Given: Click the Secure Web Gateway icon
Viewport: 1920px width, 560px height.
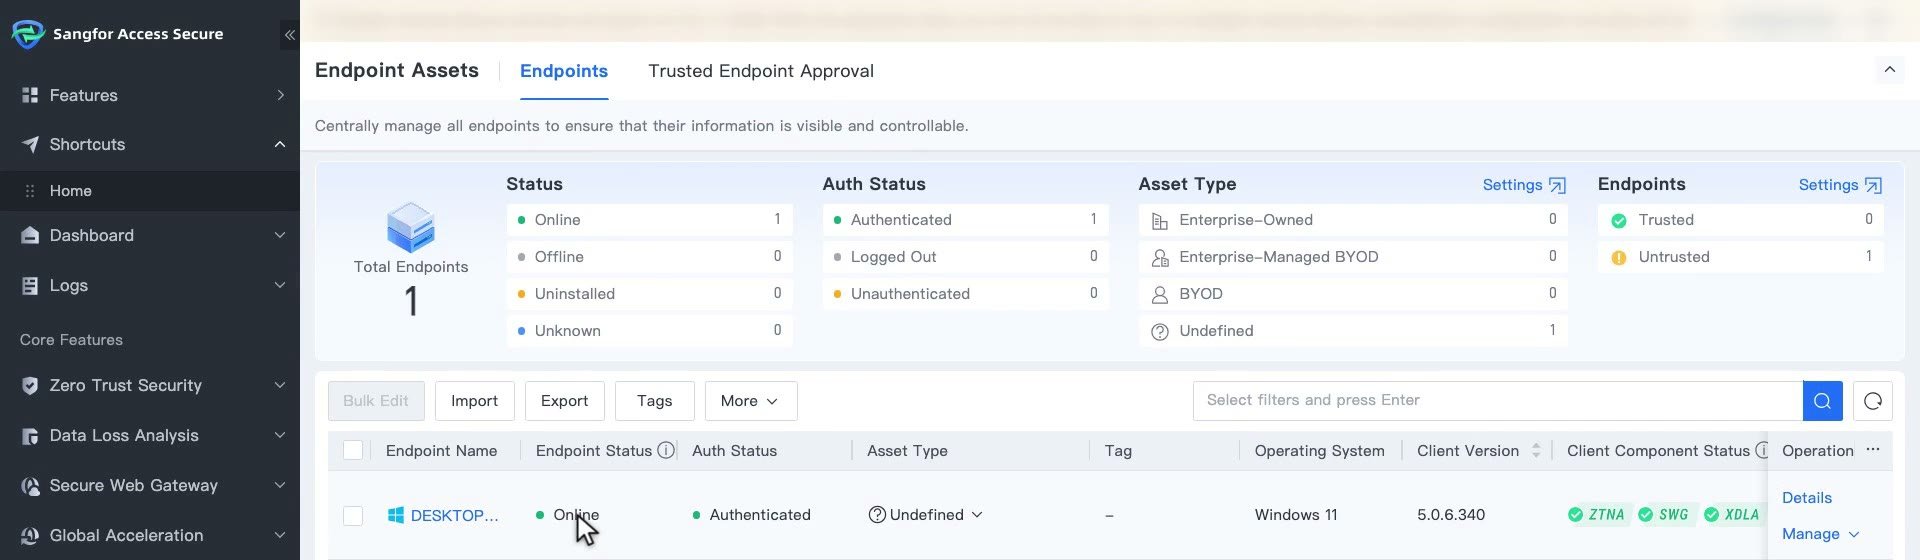Looking at the screenshot, I should (x=30, y=485).
